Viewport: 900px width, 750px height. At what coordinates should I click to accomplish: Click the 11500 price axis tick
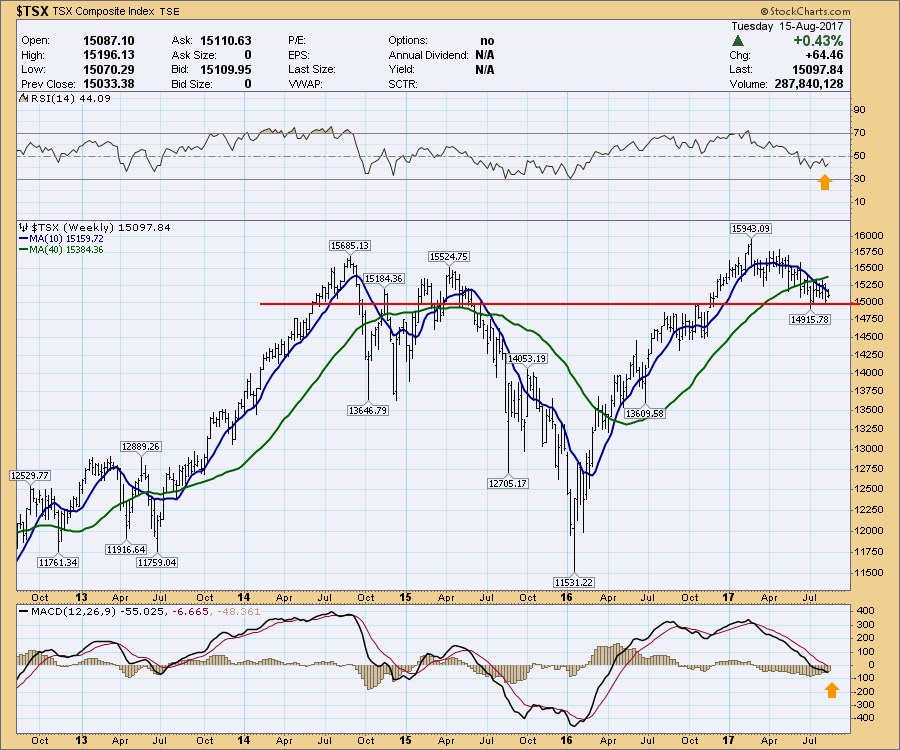point(868,573)
